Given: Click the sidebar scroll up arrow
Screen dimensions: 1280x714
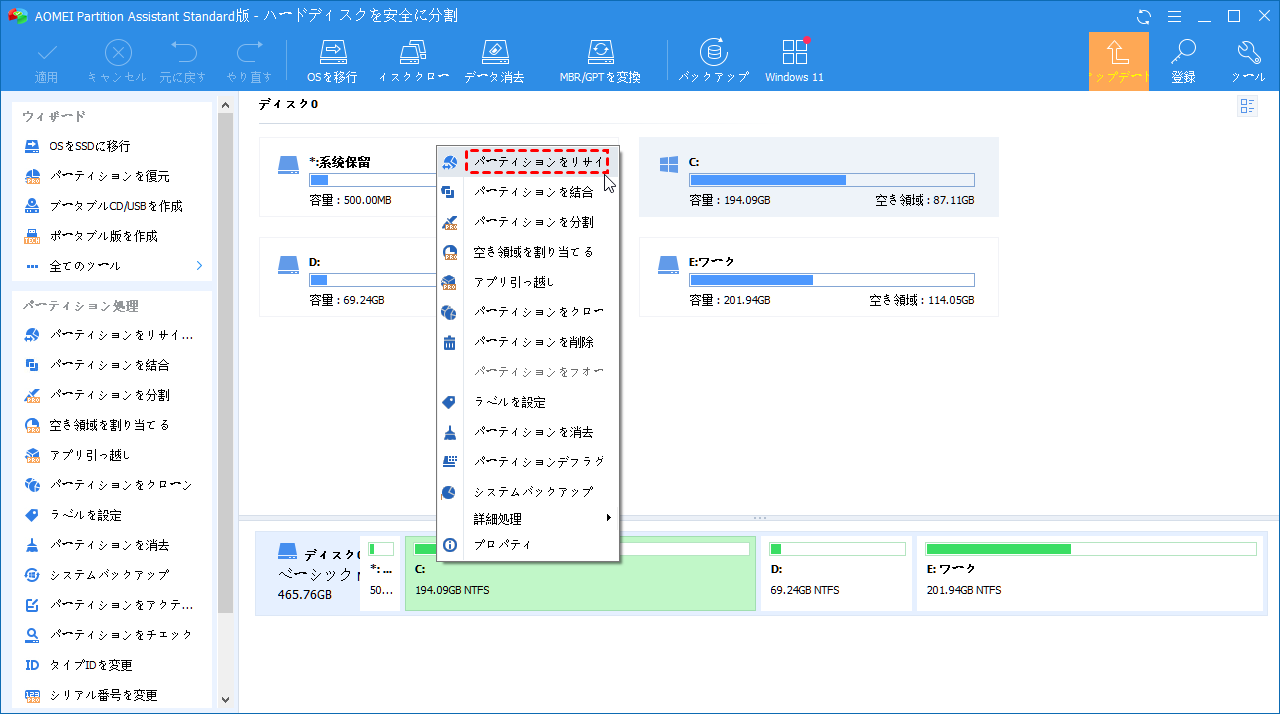Looking at the screenshot, I should (x=225, y=104).
